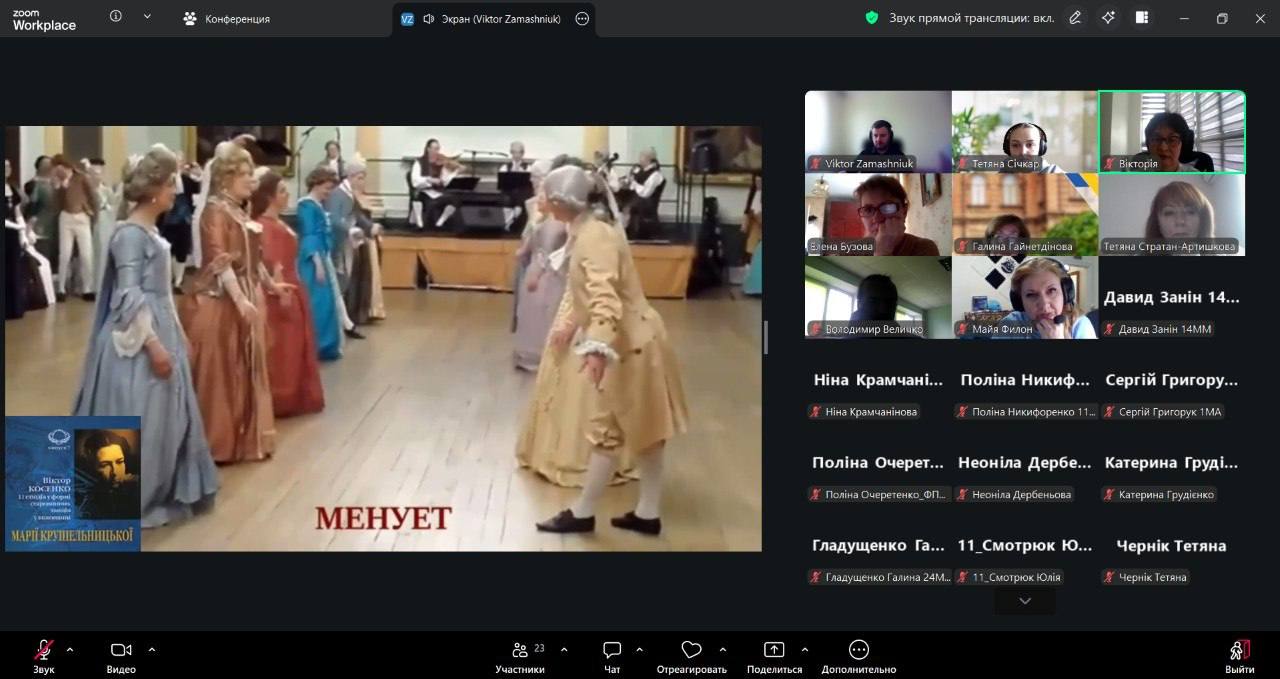Open the Конференция tab
Viewport: 1280px width, 679px height.
pyautogui.click(x=227, y=19)
